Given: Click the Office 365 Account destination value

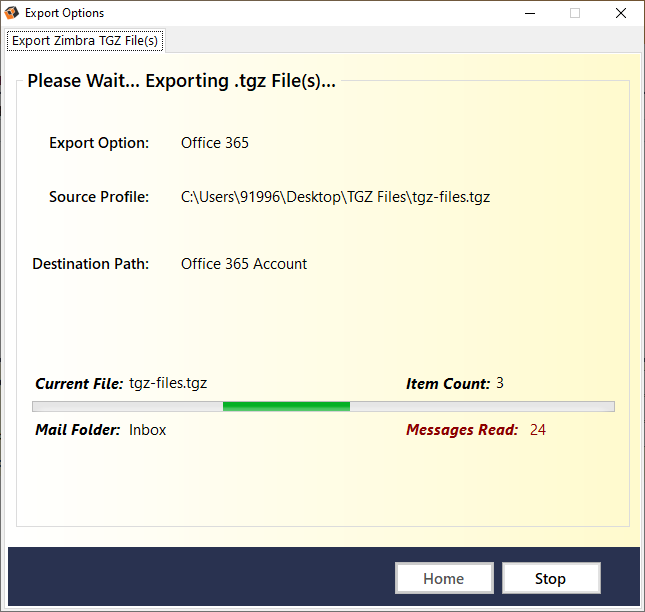Looking at the screenshot, I should pos(244,264).
